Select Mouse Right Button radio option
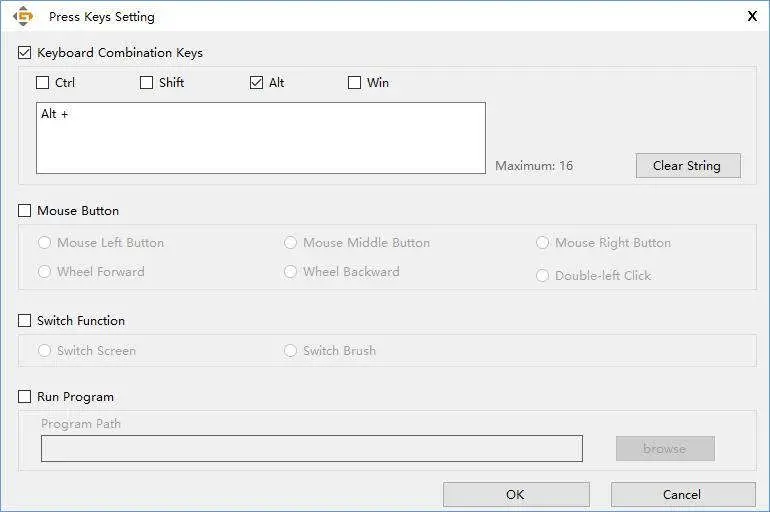The image size is (770, 512). tap(543, 243)
